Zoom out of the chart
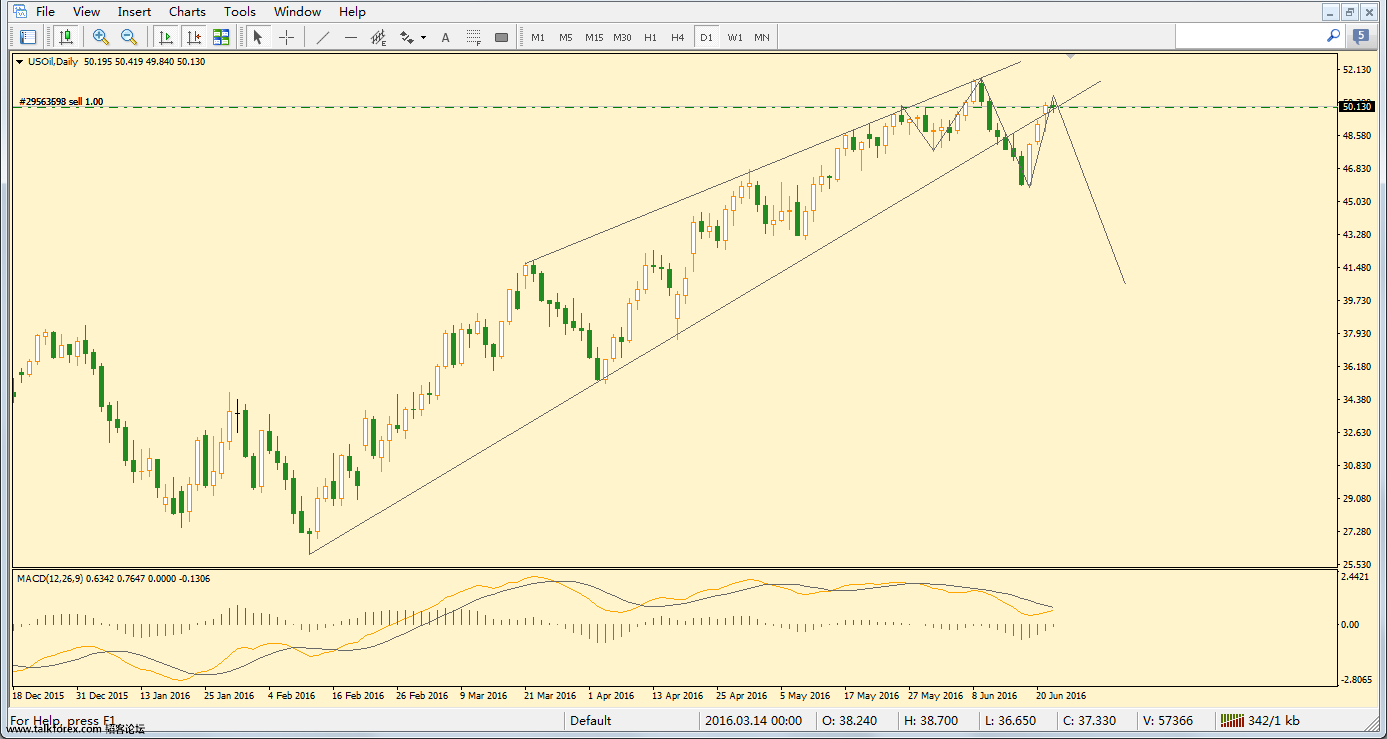This screenshot has height=739, width=1387. click(129, 37)
